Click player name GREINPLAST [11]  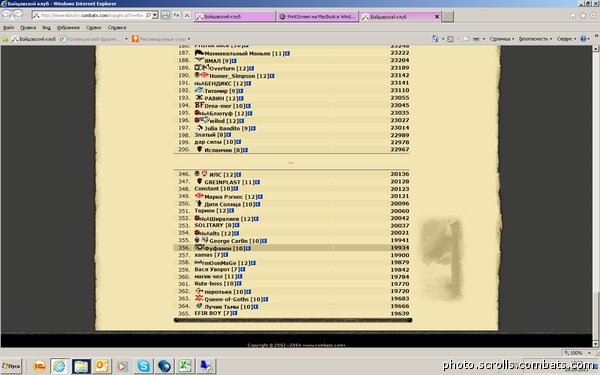tap(229, 182)
